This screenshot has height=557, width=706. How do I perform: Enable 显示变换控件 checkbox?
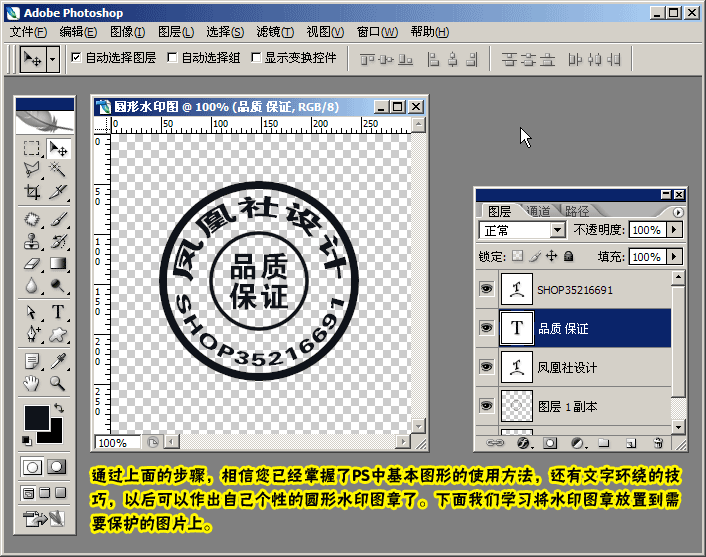click(x=256, y=57)
